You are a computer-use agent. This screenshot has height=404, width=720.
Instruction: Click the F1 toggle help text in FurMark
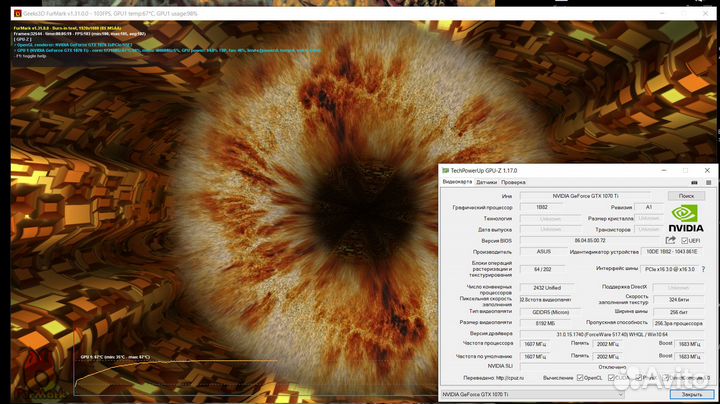pyautogui.click(x=31, y=56)
